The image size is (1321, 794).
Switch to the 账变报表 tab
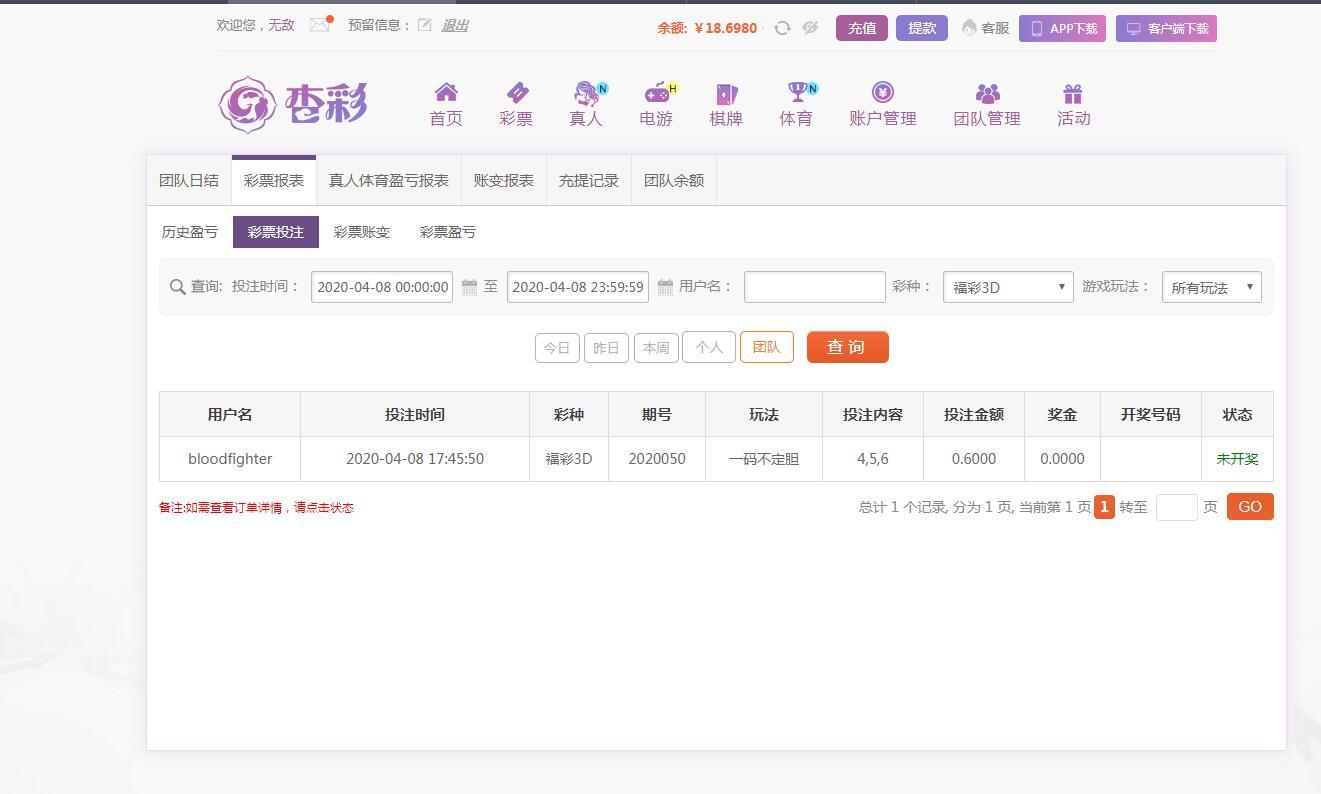pos(504,181)
